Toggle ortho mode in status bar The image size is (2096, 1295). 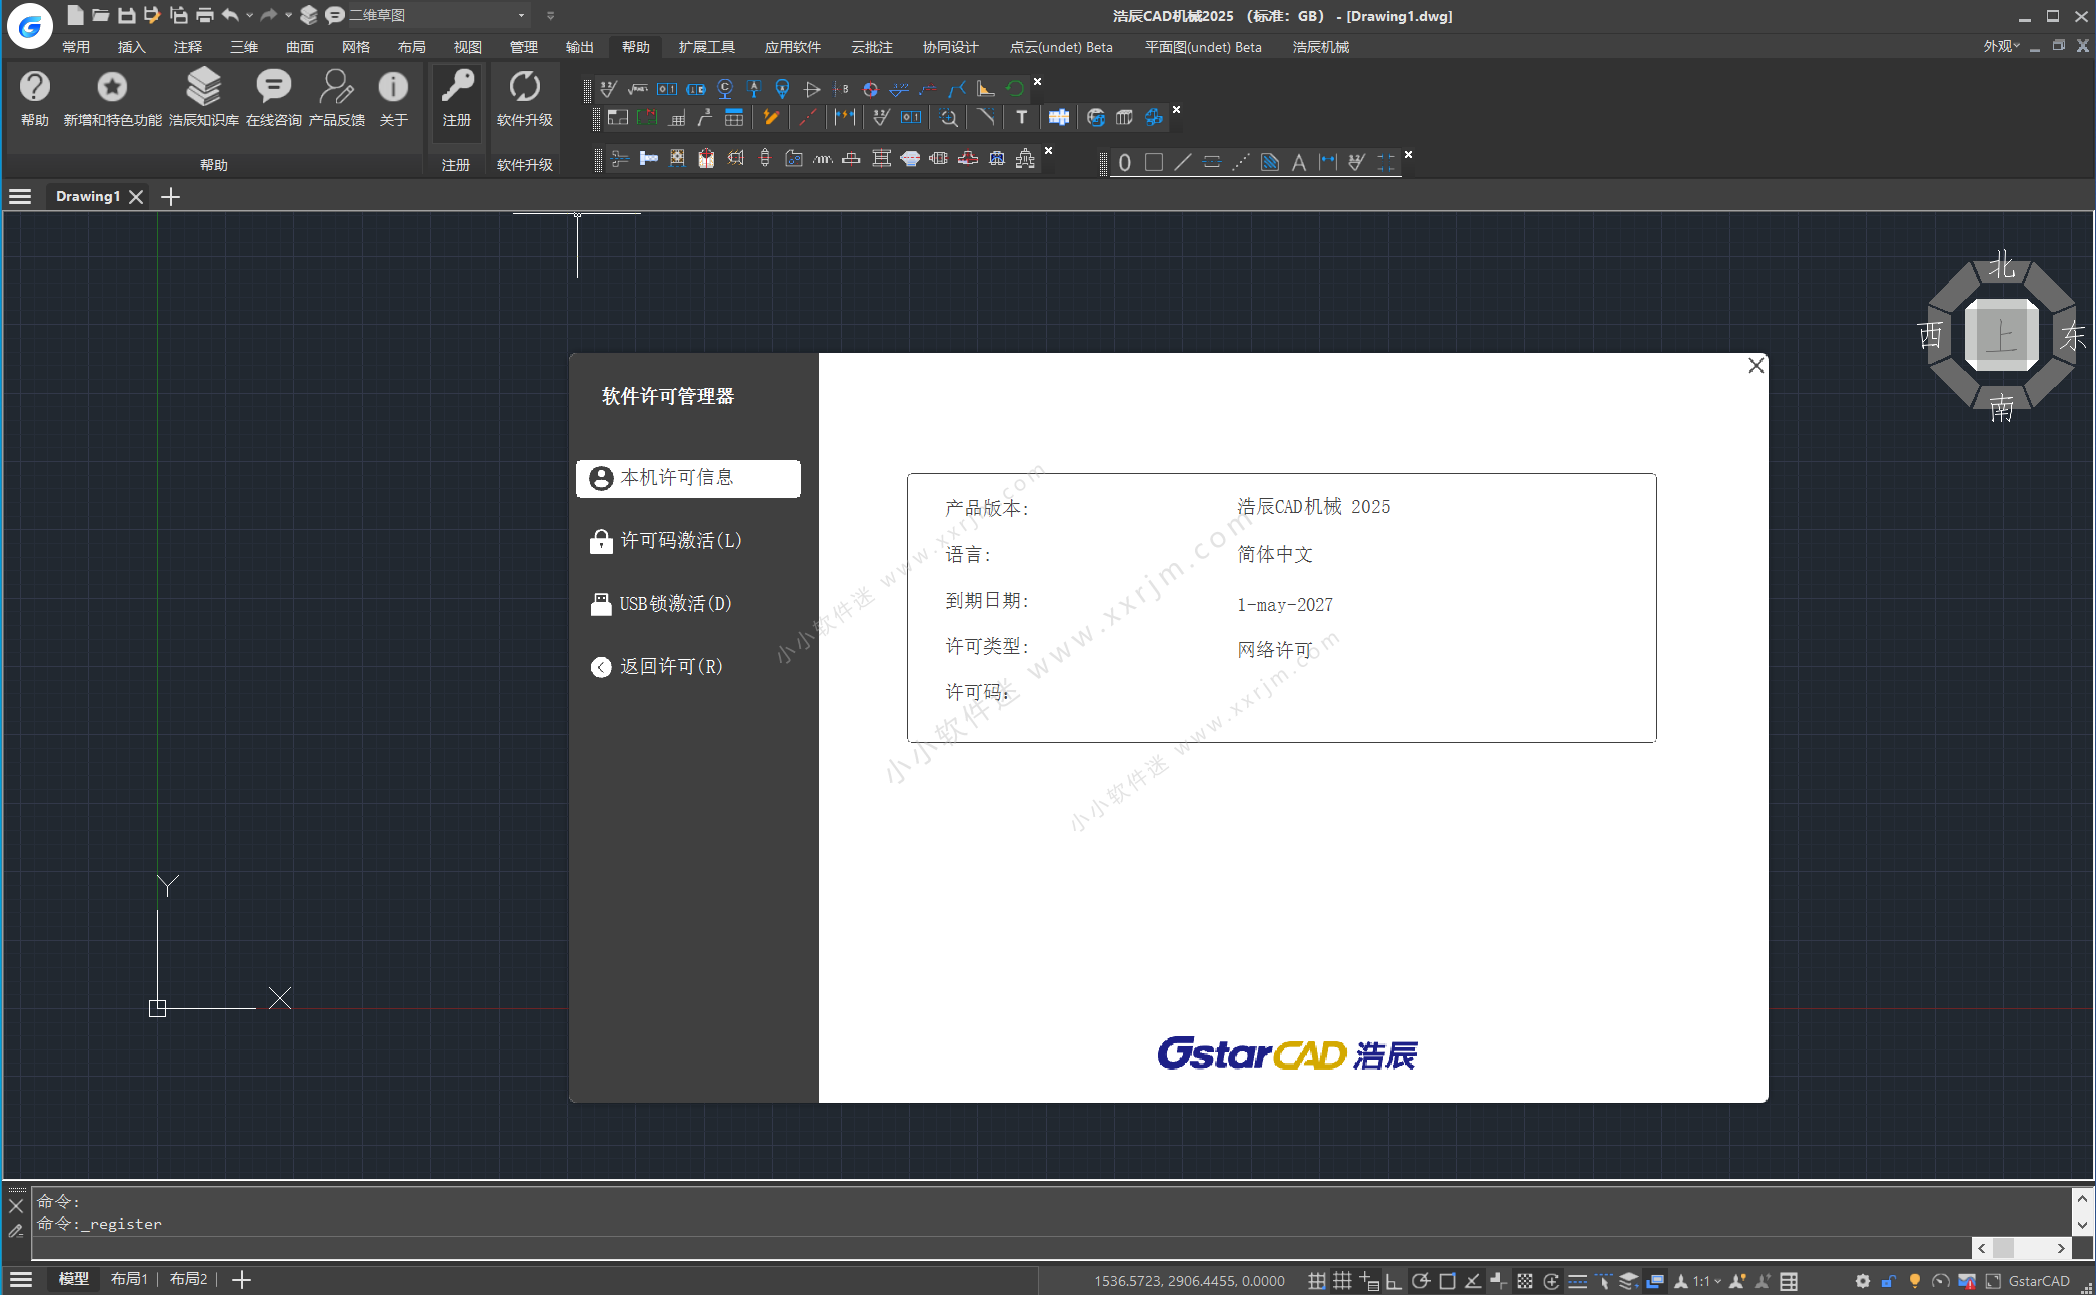click(x=1394, y=1281)
